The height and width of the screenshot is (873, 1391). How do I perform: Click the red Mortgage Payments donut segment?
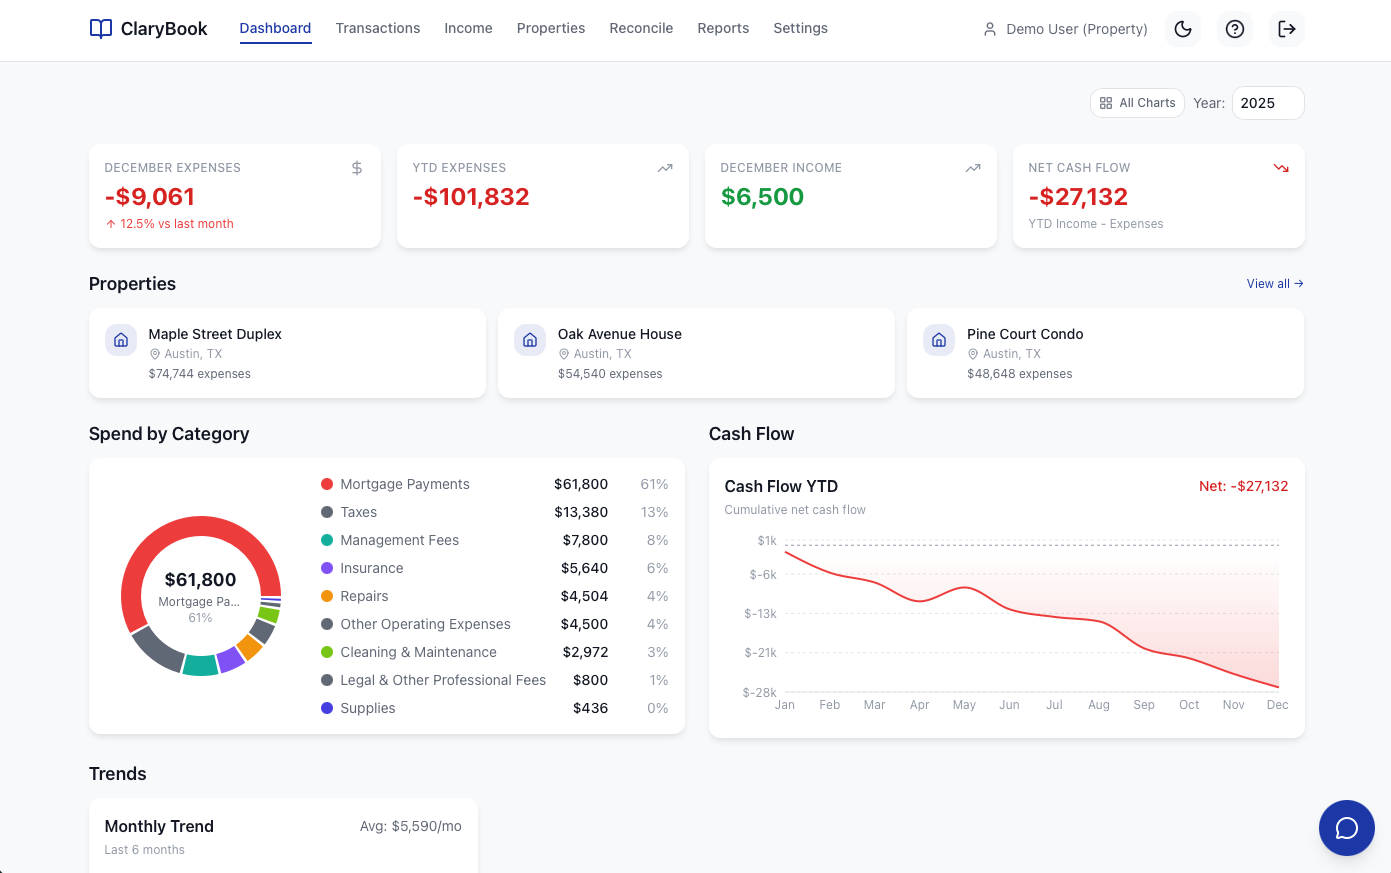[200, 525]
